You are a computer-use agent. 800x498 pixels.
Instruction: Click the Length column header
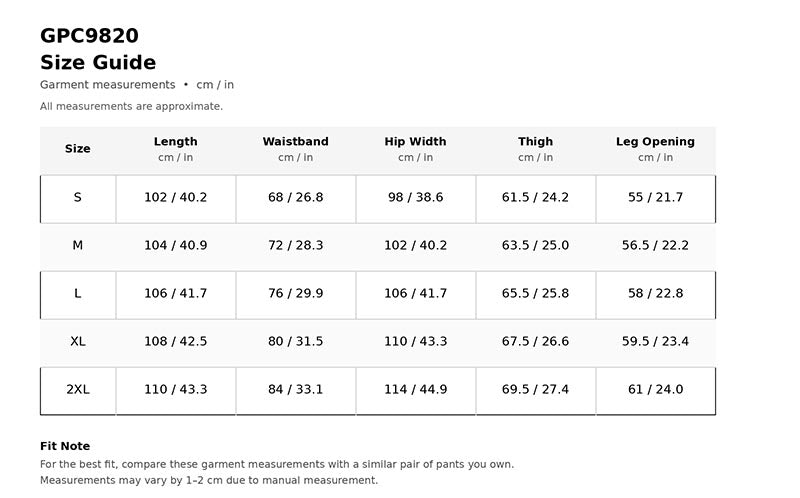tap(176, 149)
